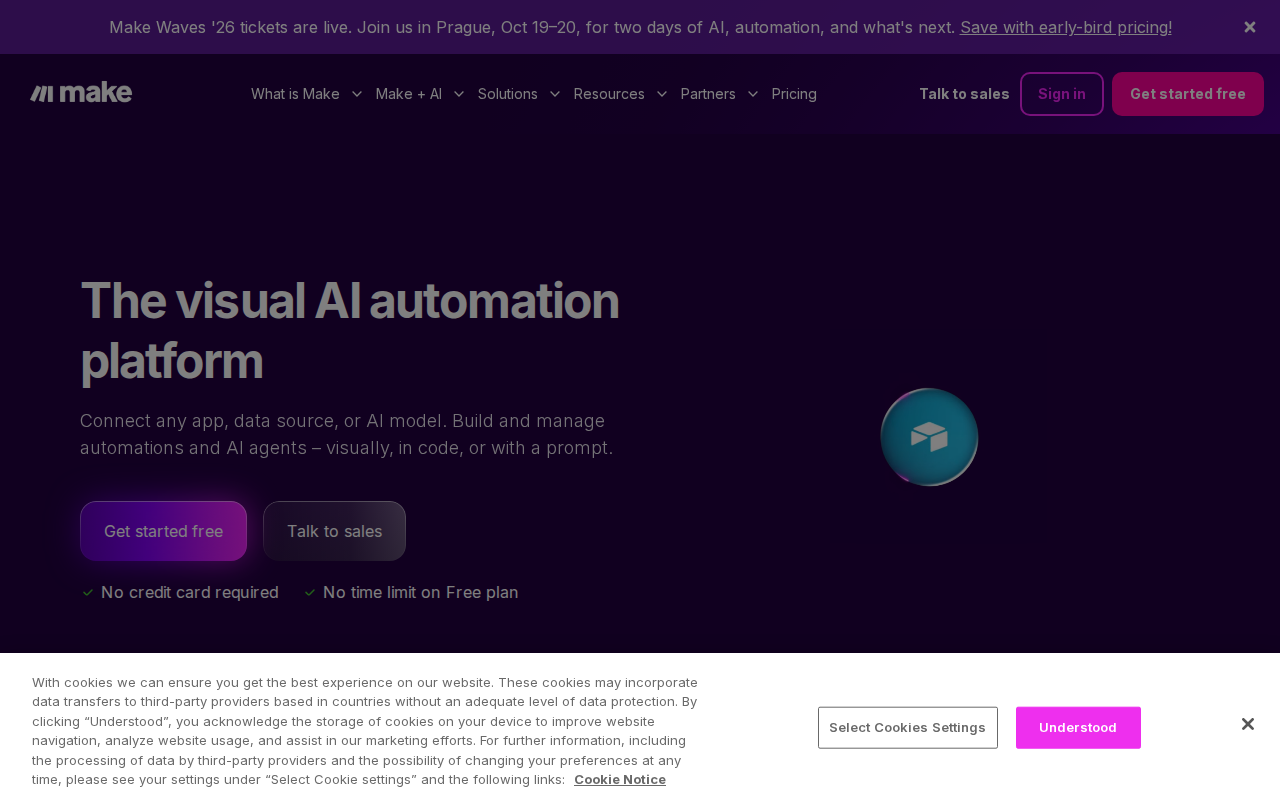Image resolution: width=1280 pixels, height=800 pixels.
Task: Open the Resources menu
Action: pos(609,94)
